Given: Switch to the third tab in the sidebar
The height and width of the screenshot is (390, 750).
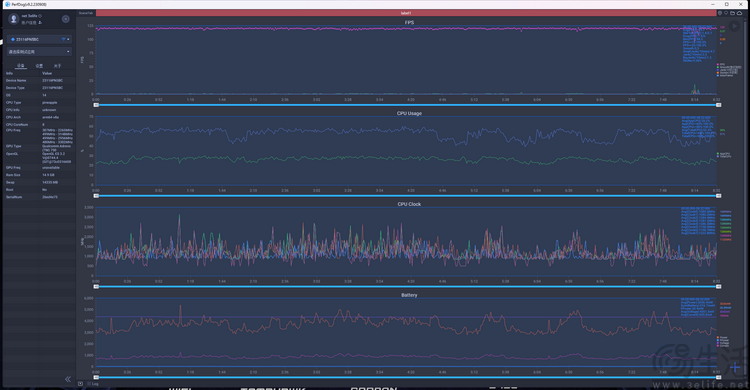Looking at the screenshot, I should (x=57, y=66).
